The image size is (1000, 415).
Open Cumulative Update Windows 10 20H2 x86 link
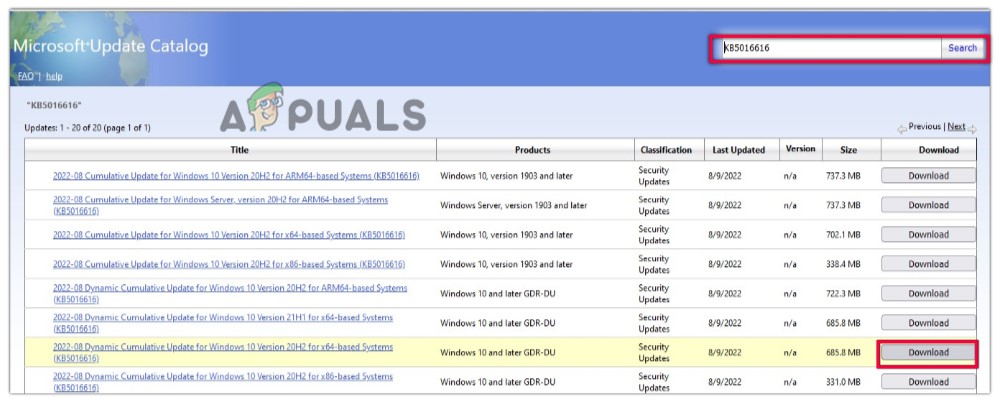(229, 264)
